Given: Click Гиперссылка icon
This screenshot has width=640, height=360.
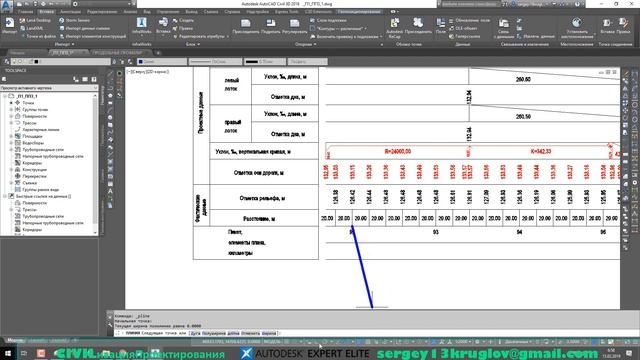Looking at the screenshot, I should (451, 36).
